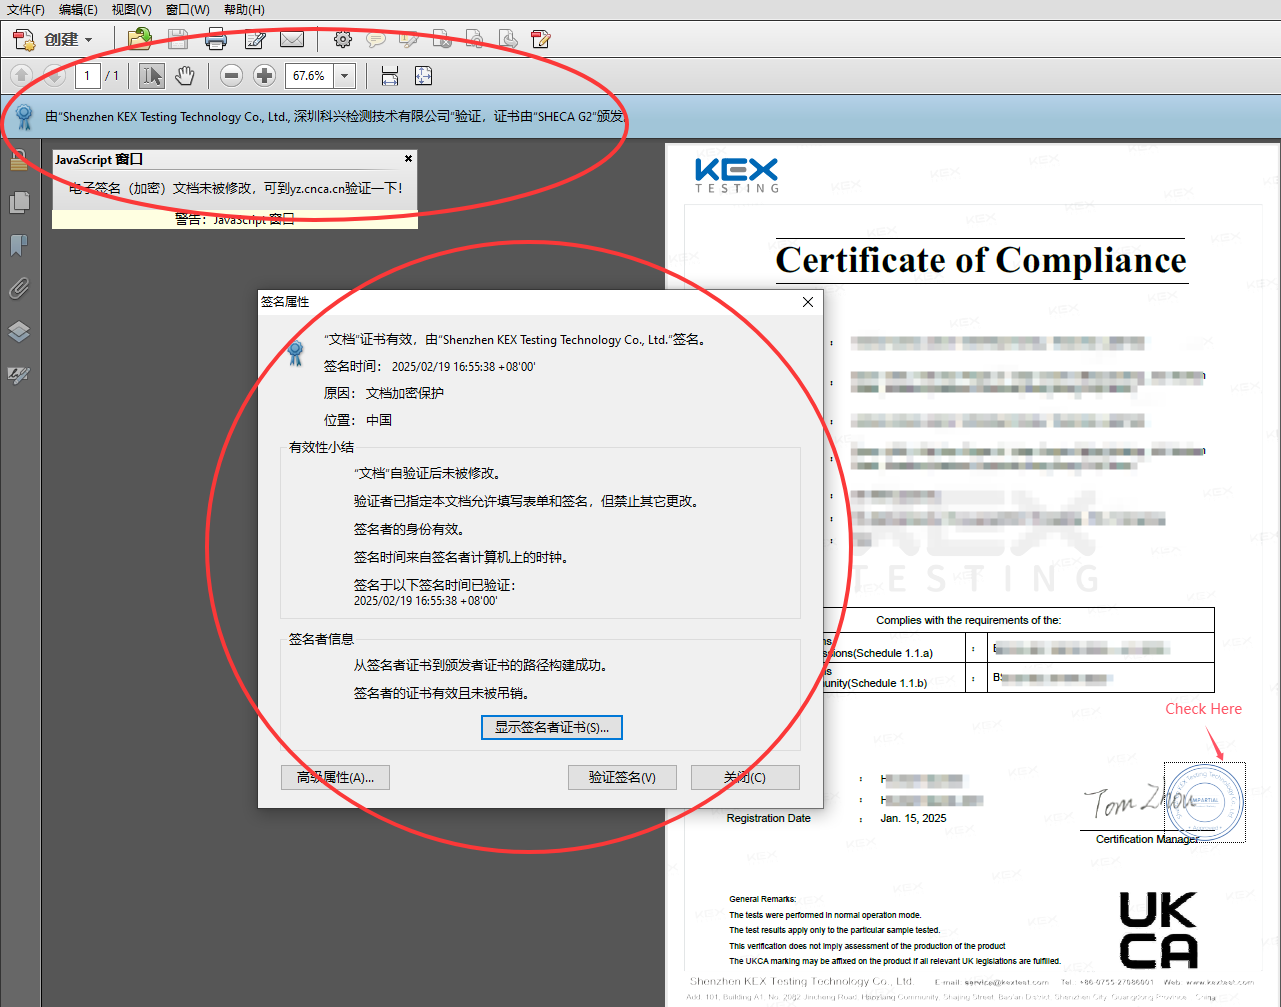Click the 关闭(C) button
The image size is (1281, 1007).
point(745,777)
